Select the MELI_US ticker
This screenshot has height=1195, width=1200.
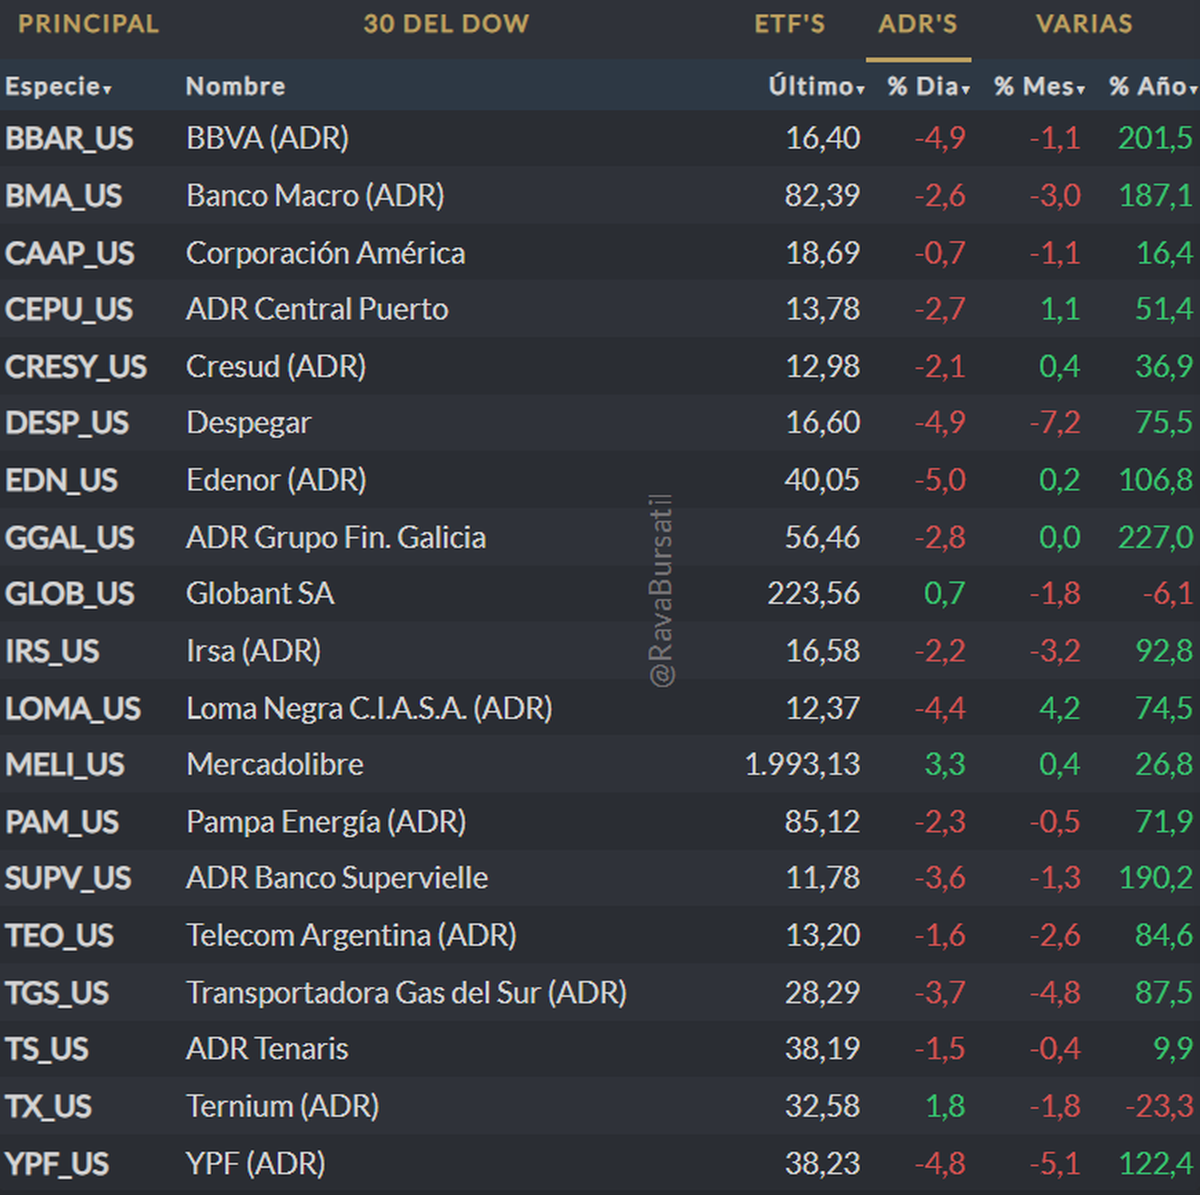point(65,765)
